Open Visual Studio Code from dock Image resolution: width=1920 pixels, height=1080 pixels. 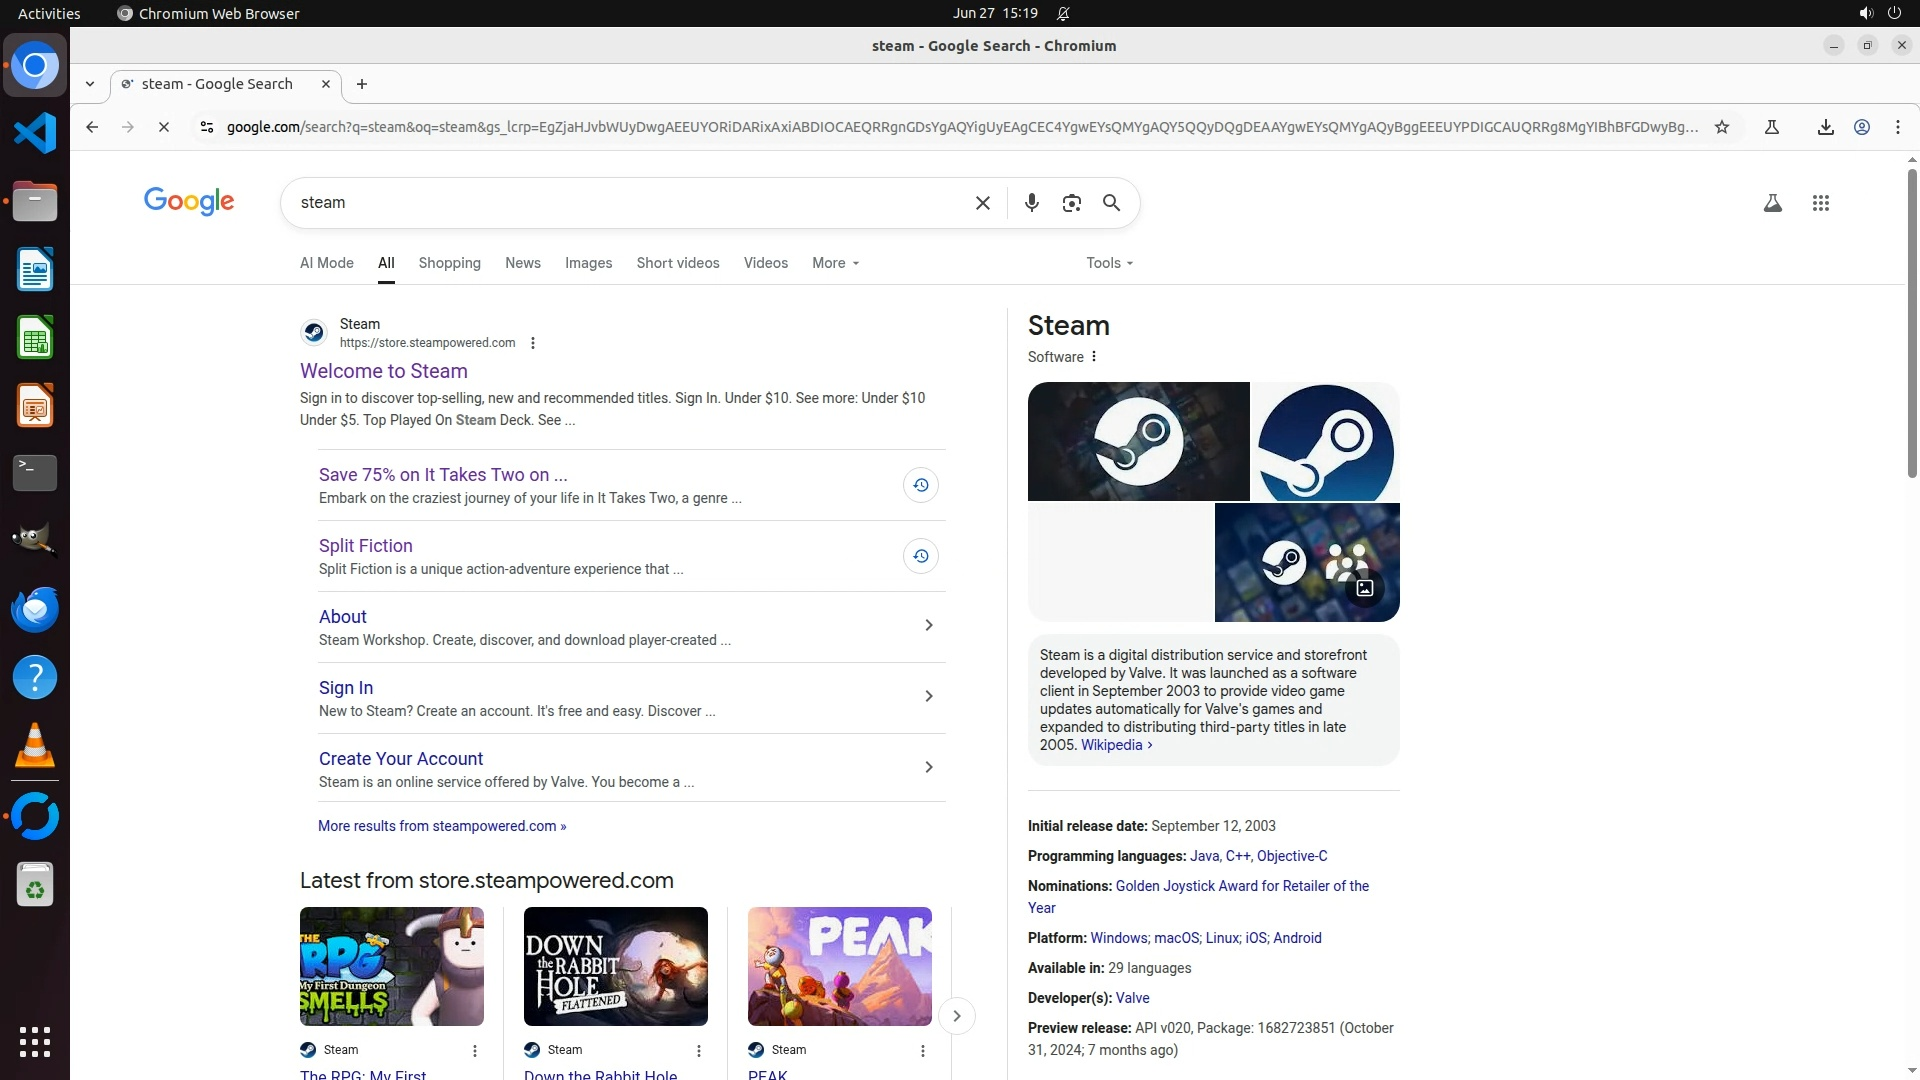(x=35, y=133)
